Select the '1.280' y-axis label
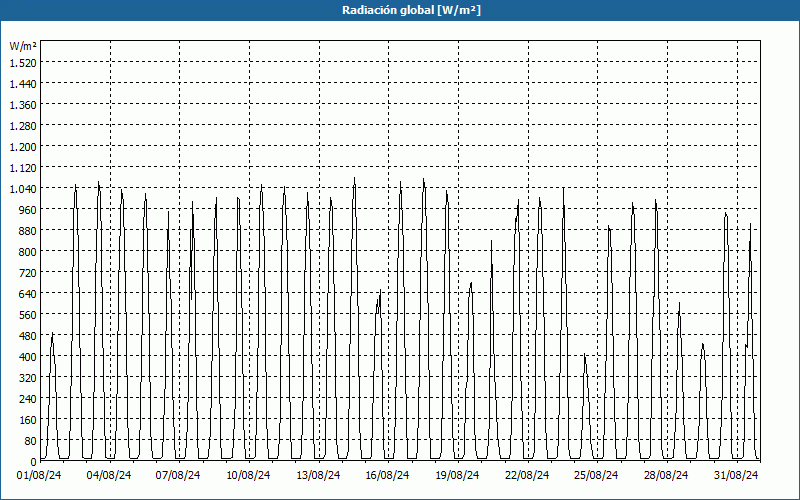The height and width of the screenshot is (500, 800). [23, 126]
